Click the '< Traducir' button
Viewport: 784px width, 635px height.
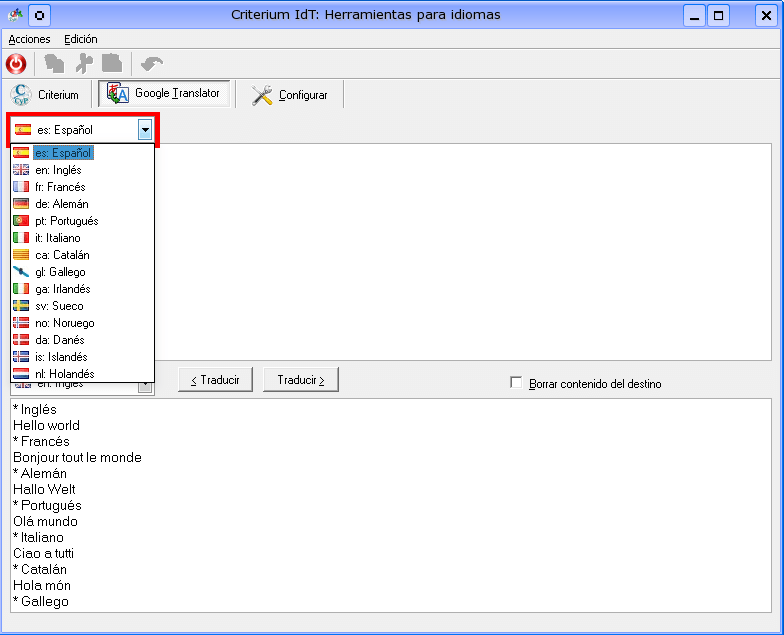point(216,380)
